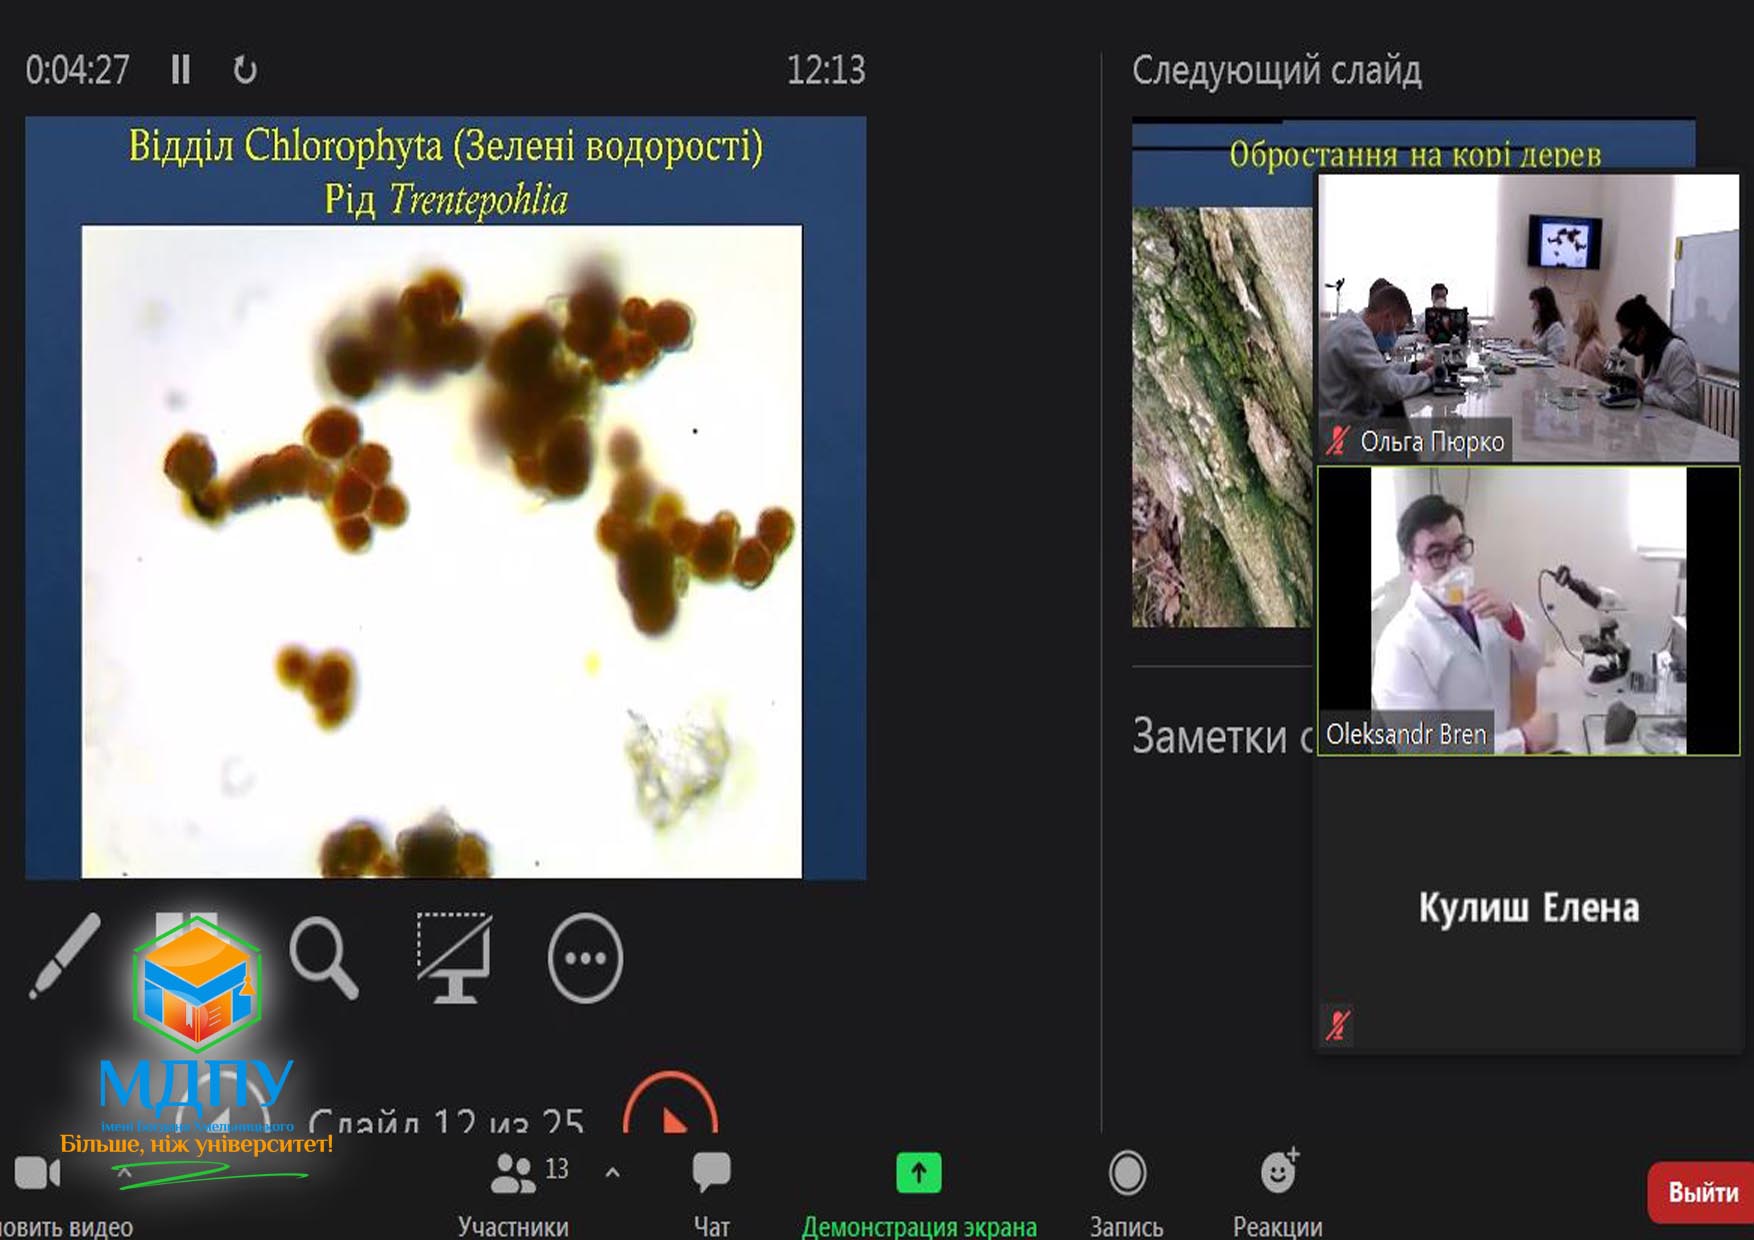1754x1240 pixels.
Task: Expand the arrow beside participants count
Action: [x=613, y=1173]
